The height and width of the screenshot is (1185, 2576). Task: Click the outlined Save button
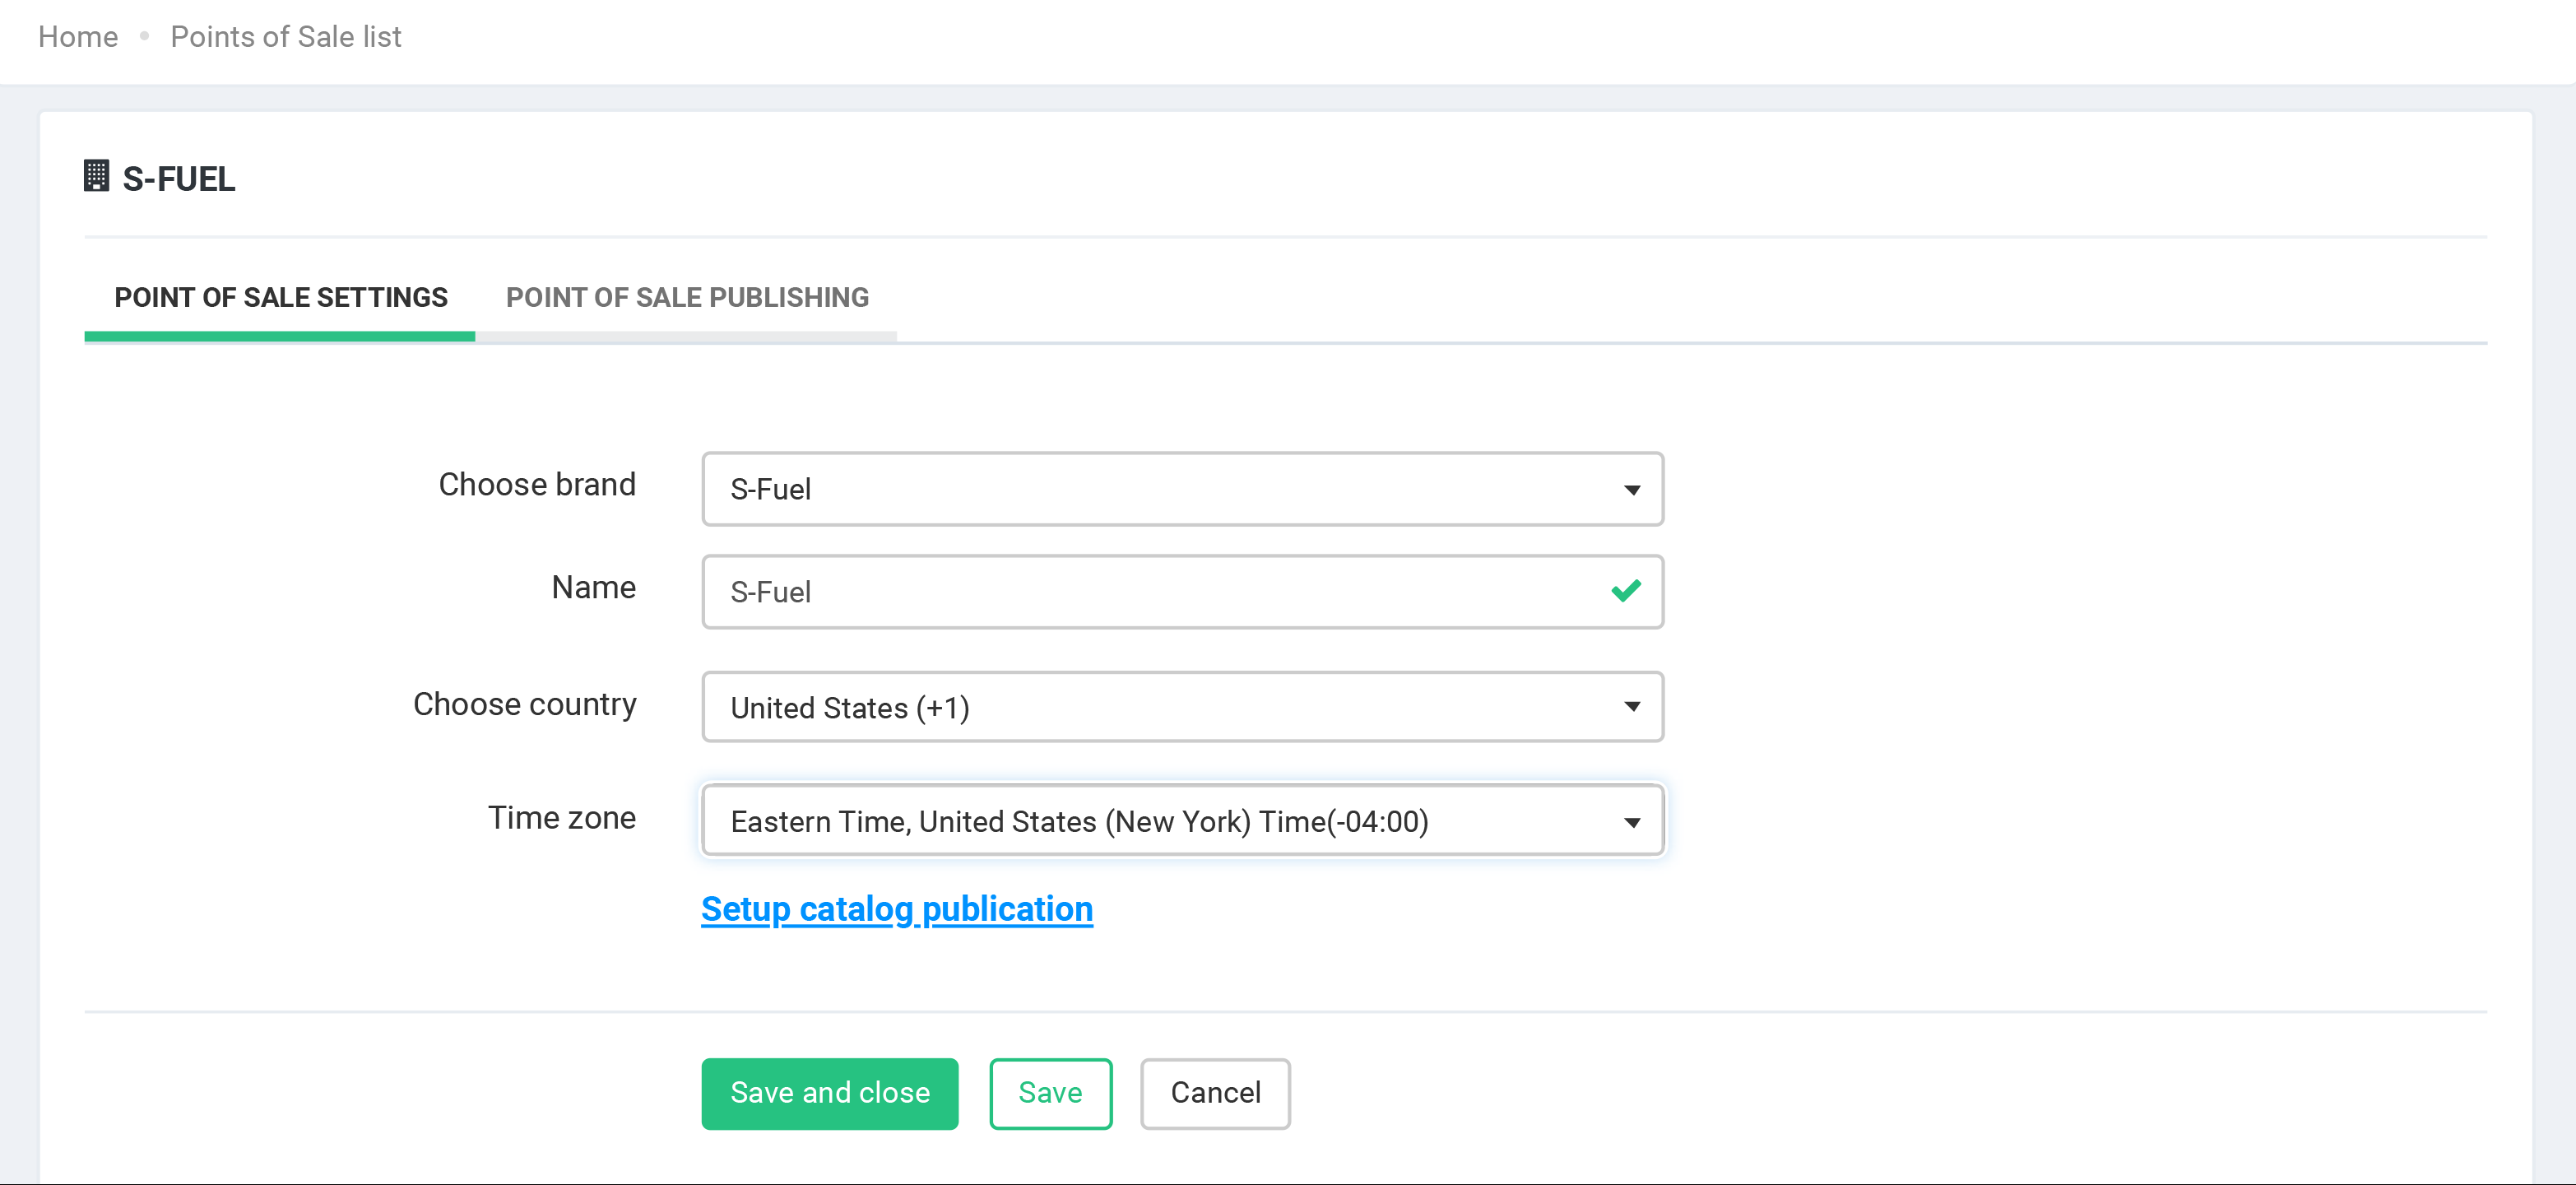pyautogui.click(x=1050, y=1093)
